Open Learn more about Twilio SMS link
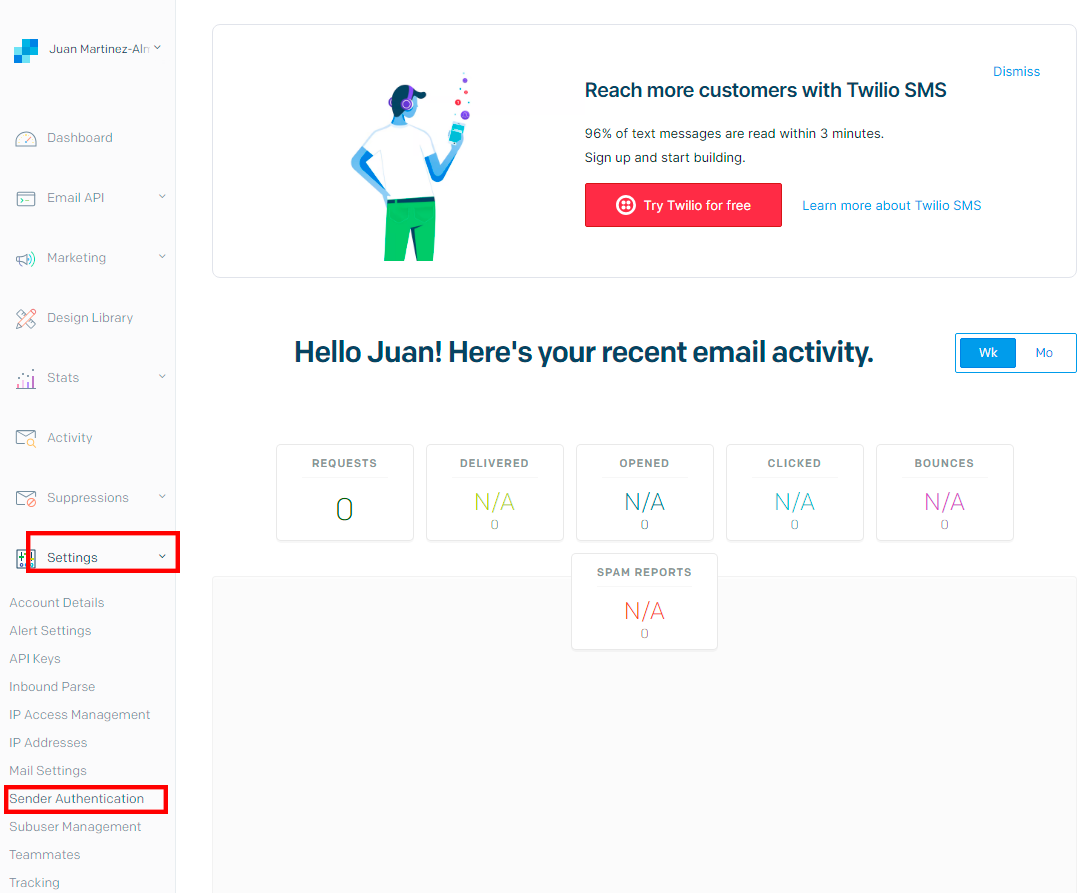This screenshot has width=1087, height=893. (891, 206)
